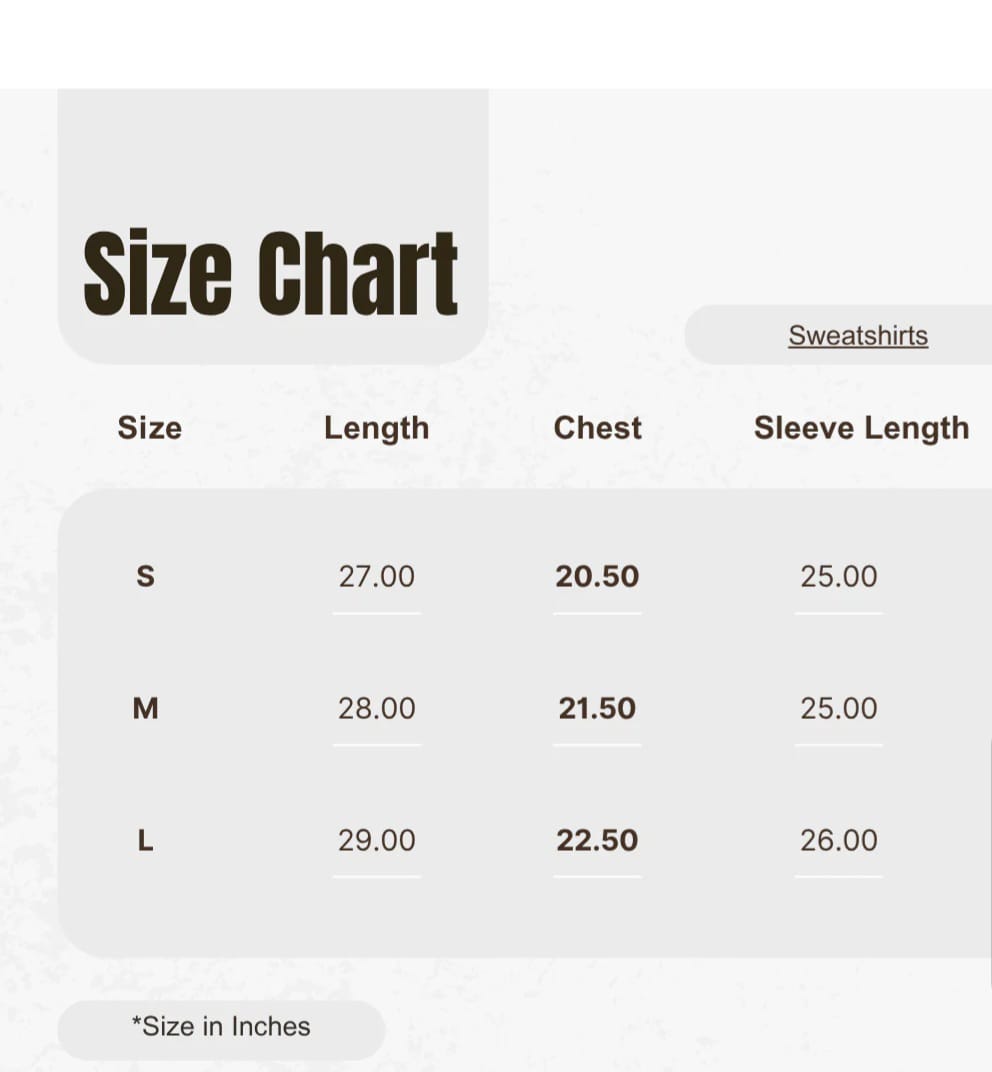
Task: Select the Size column header
Action: pyautogui.click(x=150, y=428)
